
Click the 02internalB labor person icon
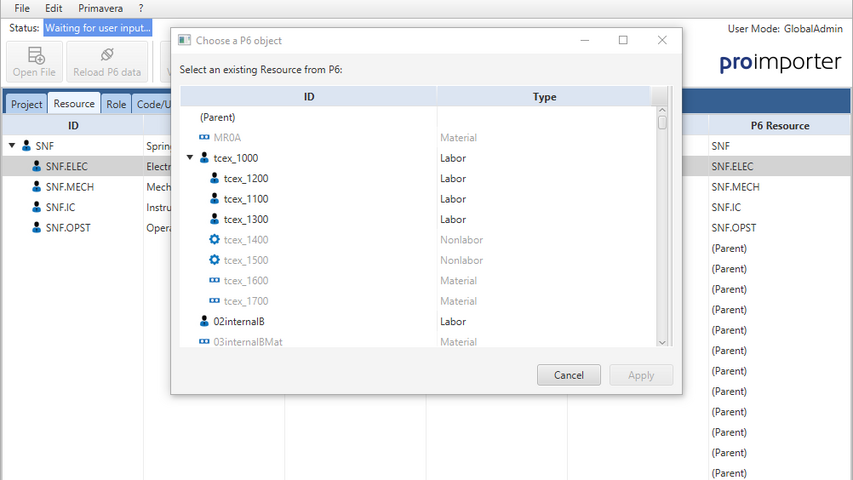(204, 322)
